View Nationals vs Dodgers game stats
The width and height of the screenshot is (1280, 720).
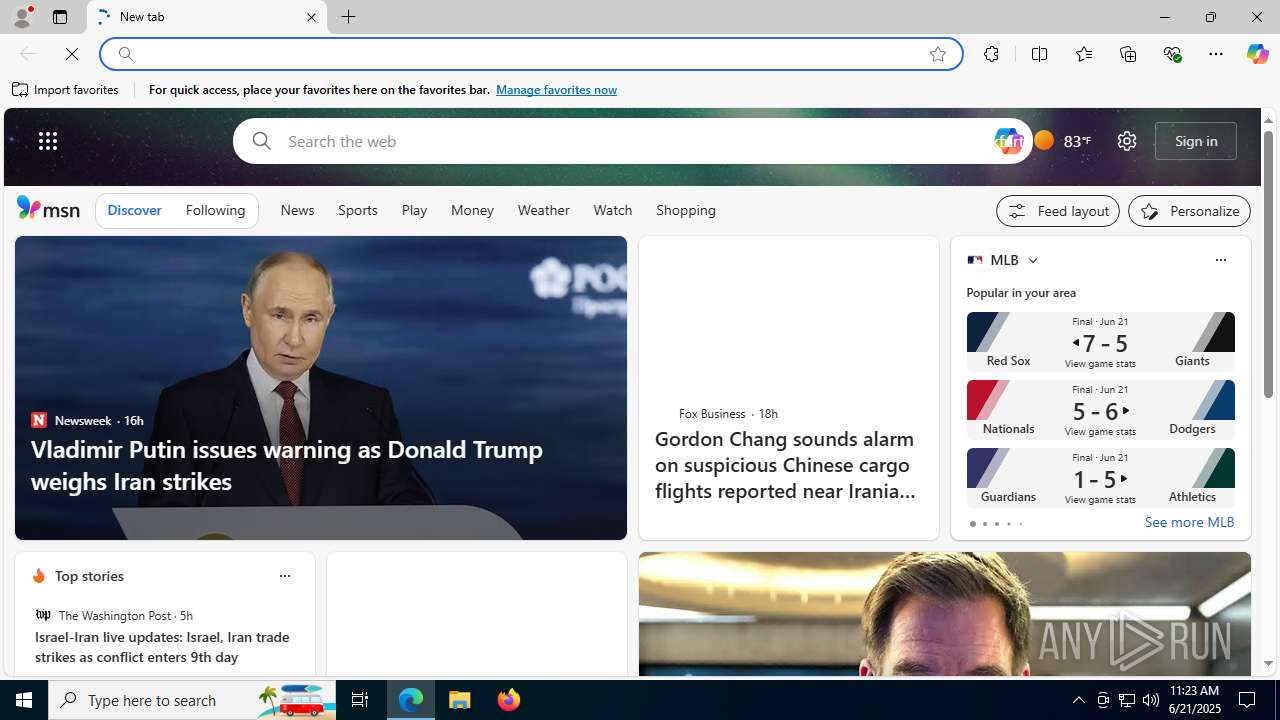1100,410
